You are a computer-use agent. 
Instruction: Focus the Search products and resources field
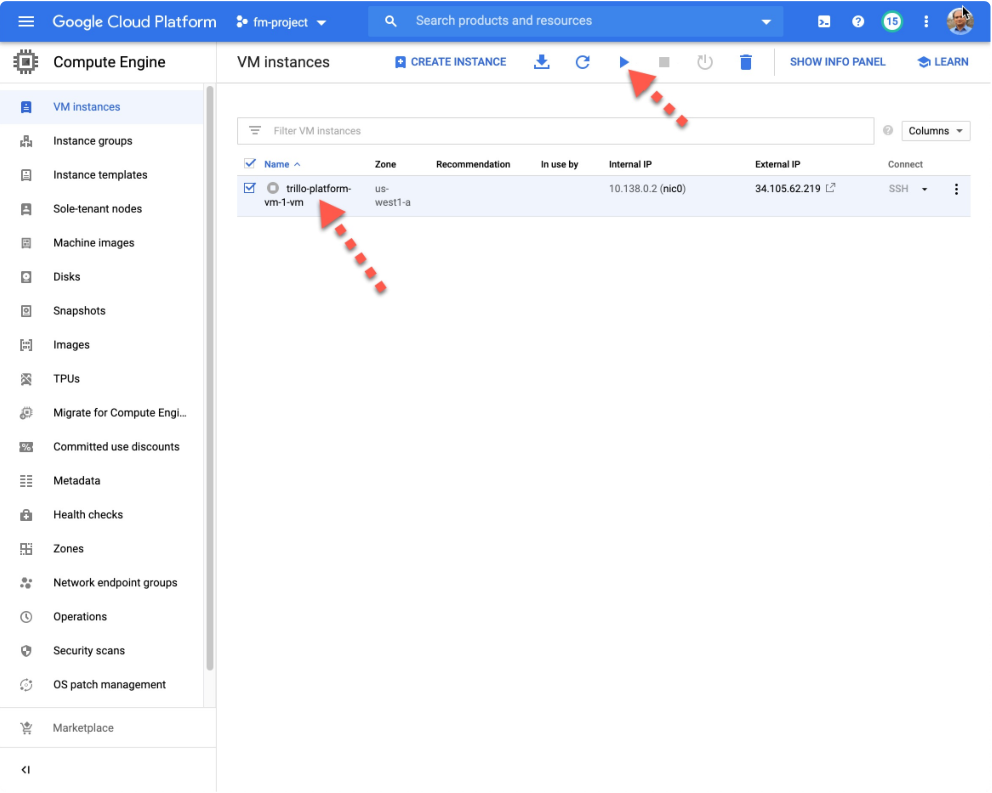coord(576,21)
